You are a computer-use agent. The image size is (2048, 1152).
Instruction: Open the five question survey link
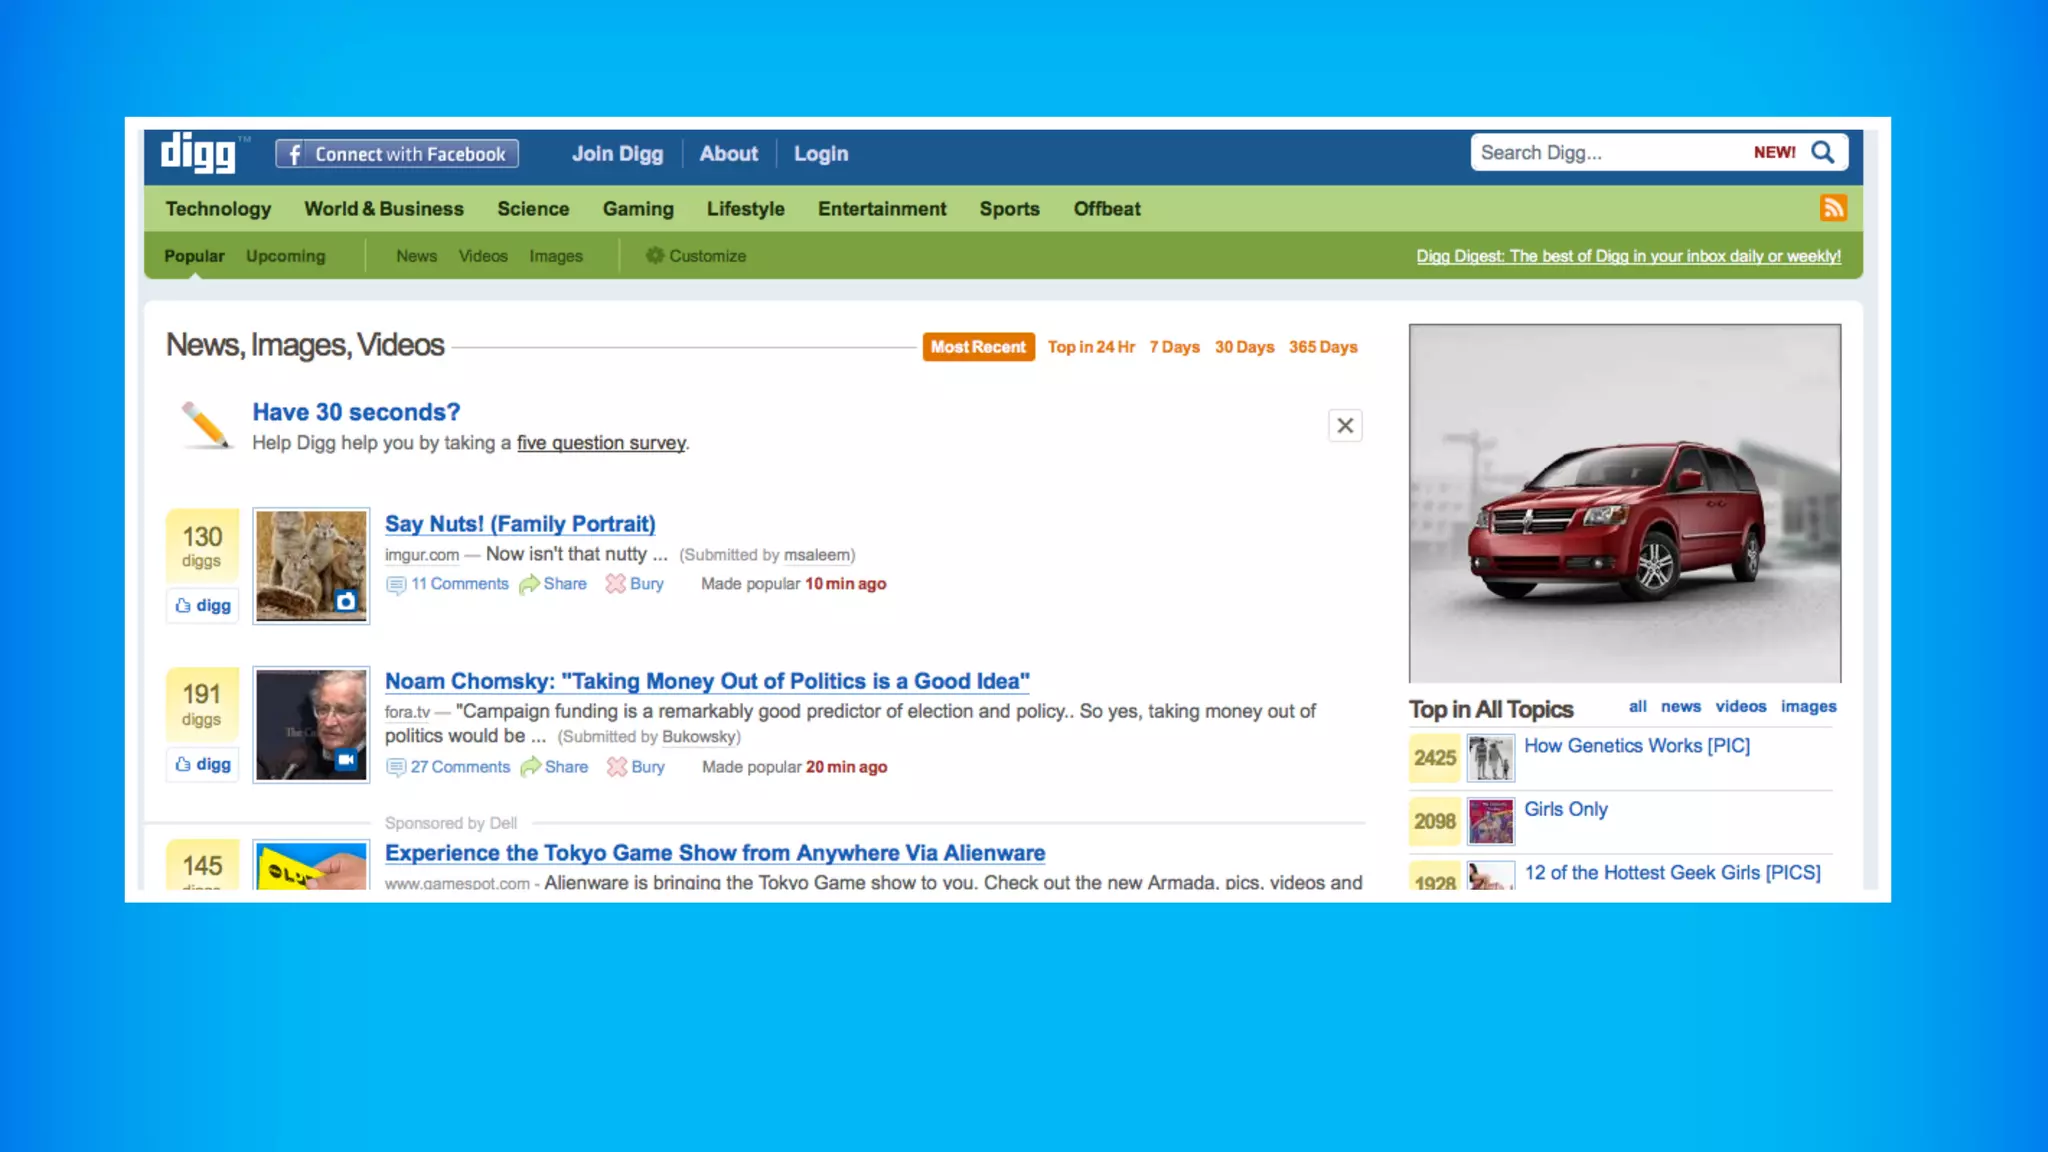tap(601, 443)
